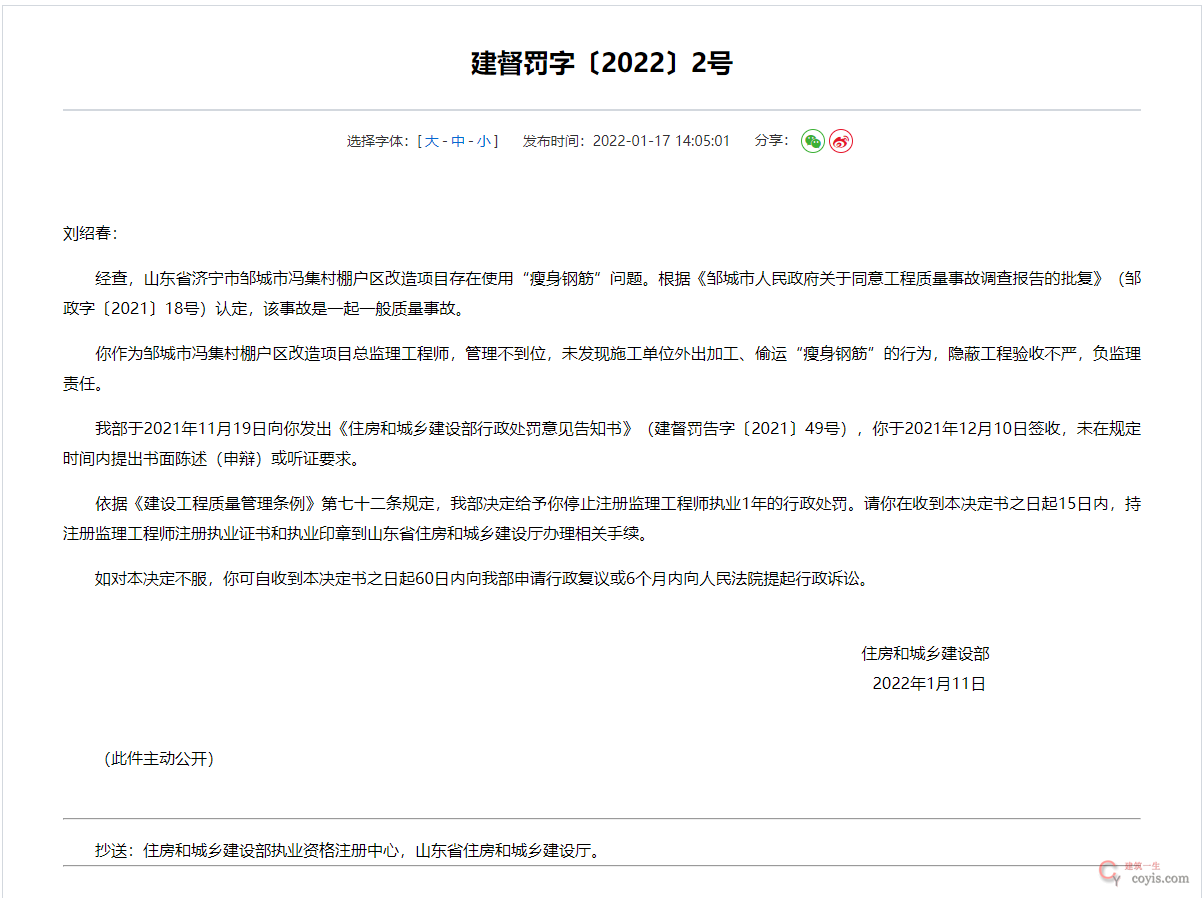Click the addressee name 刘绍春

(90, 234)
